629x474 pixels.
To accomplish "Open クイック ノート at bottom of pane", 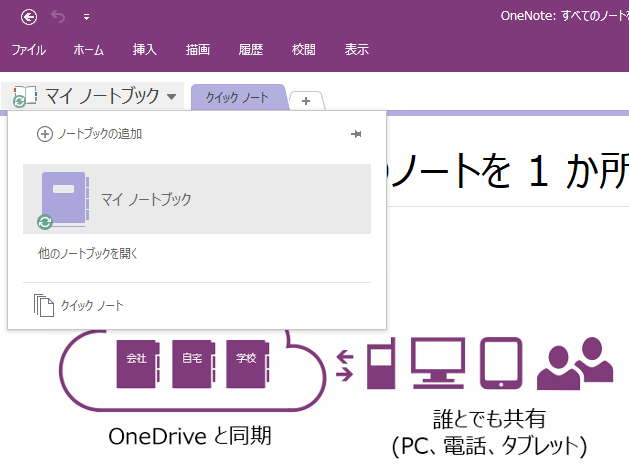I will click(x=92, y=306).
